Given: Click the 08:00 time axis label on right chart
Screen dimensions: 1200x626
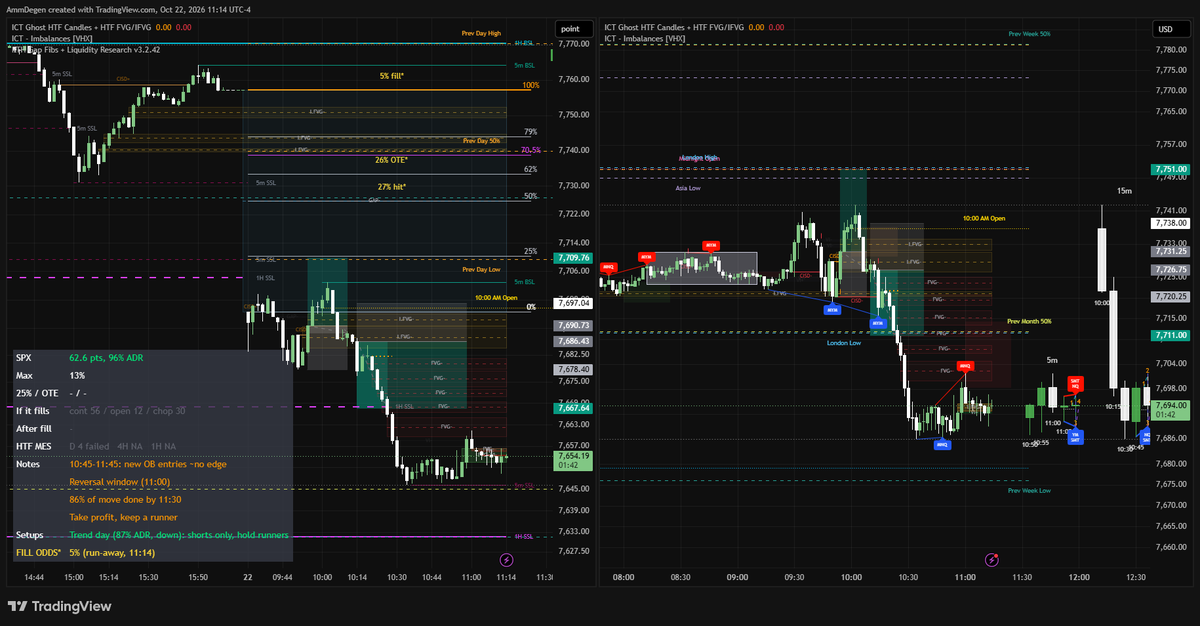Looking at the screenshot, I should pos(623,577).
